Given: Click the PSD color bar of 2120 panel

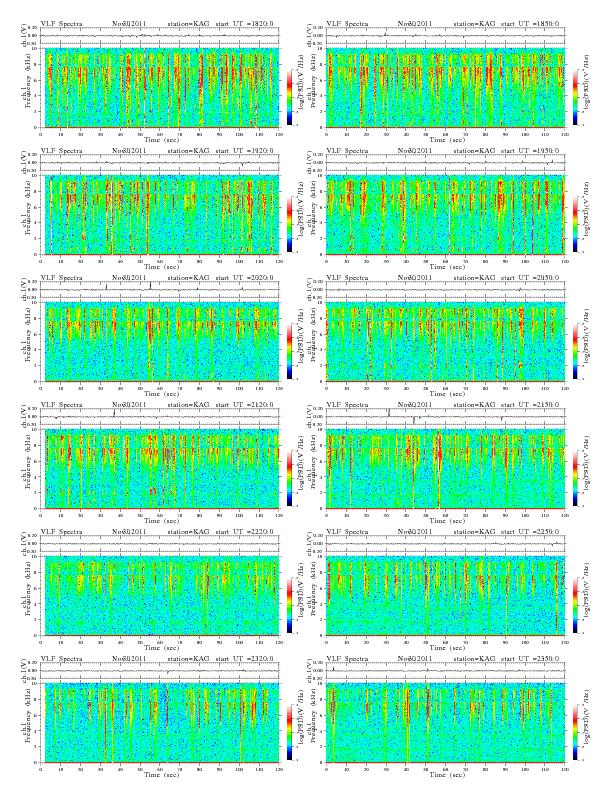Looking at the screenshot, I should tap(289, 478).
